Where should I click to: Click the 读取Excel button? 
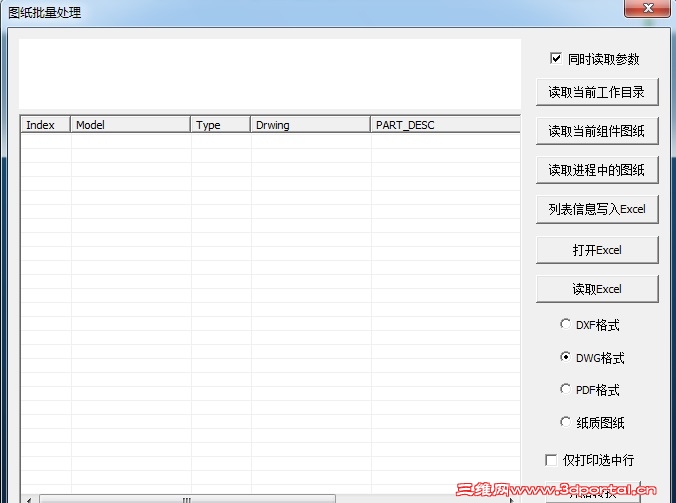tap(597, 289)
